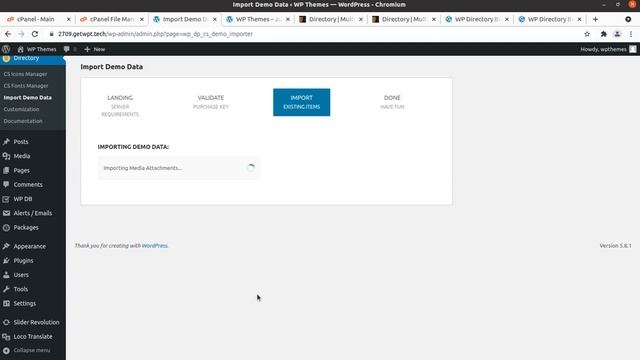Close the cPanel - Main tab
The height and width of the screenshot is (360, 640).
(69, 19)
